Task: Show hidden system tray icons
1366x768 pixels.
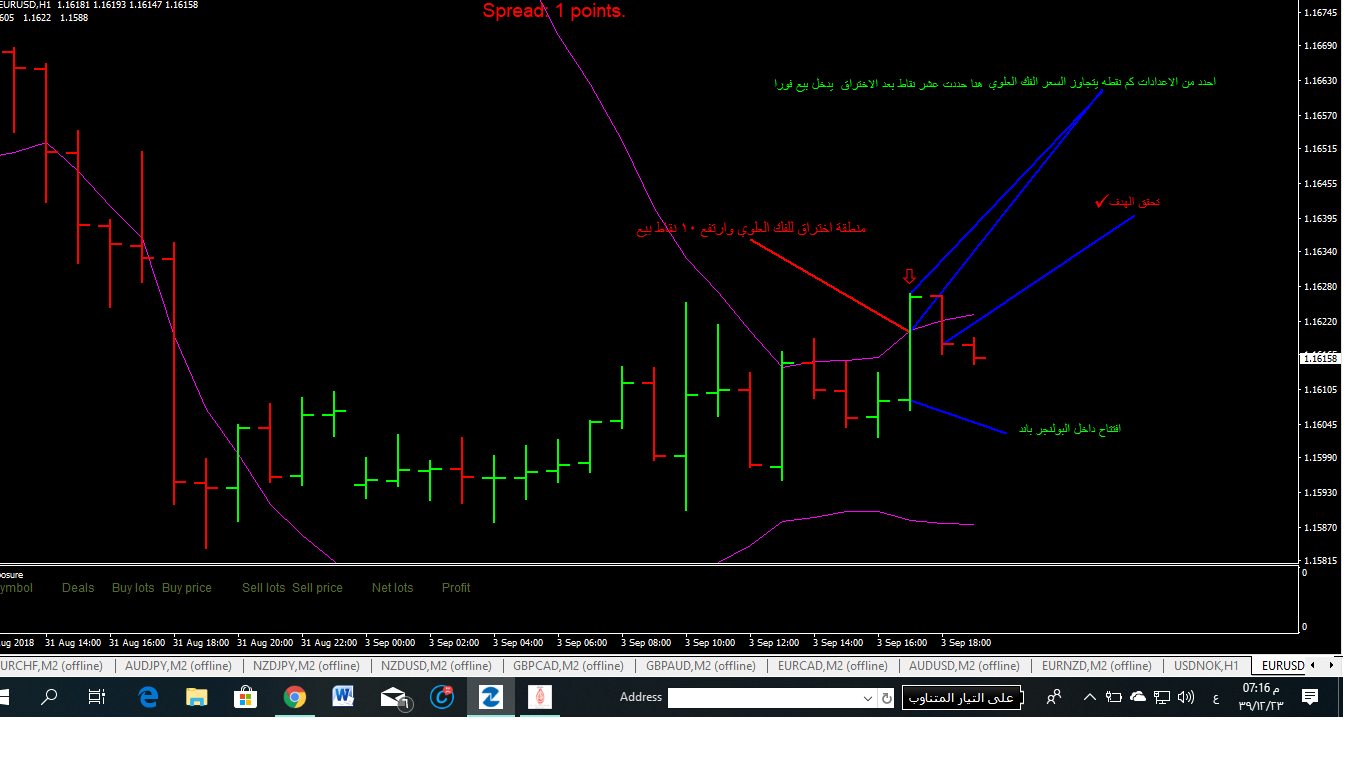Action: (x=1090, y=697)
